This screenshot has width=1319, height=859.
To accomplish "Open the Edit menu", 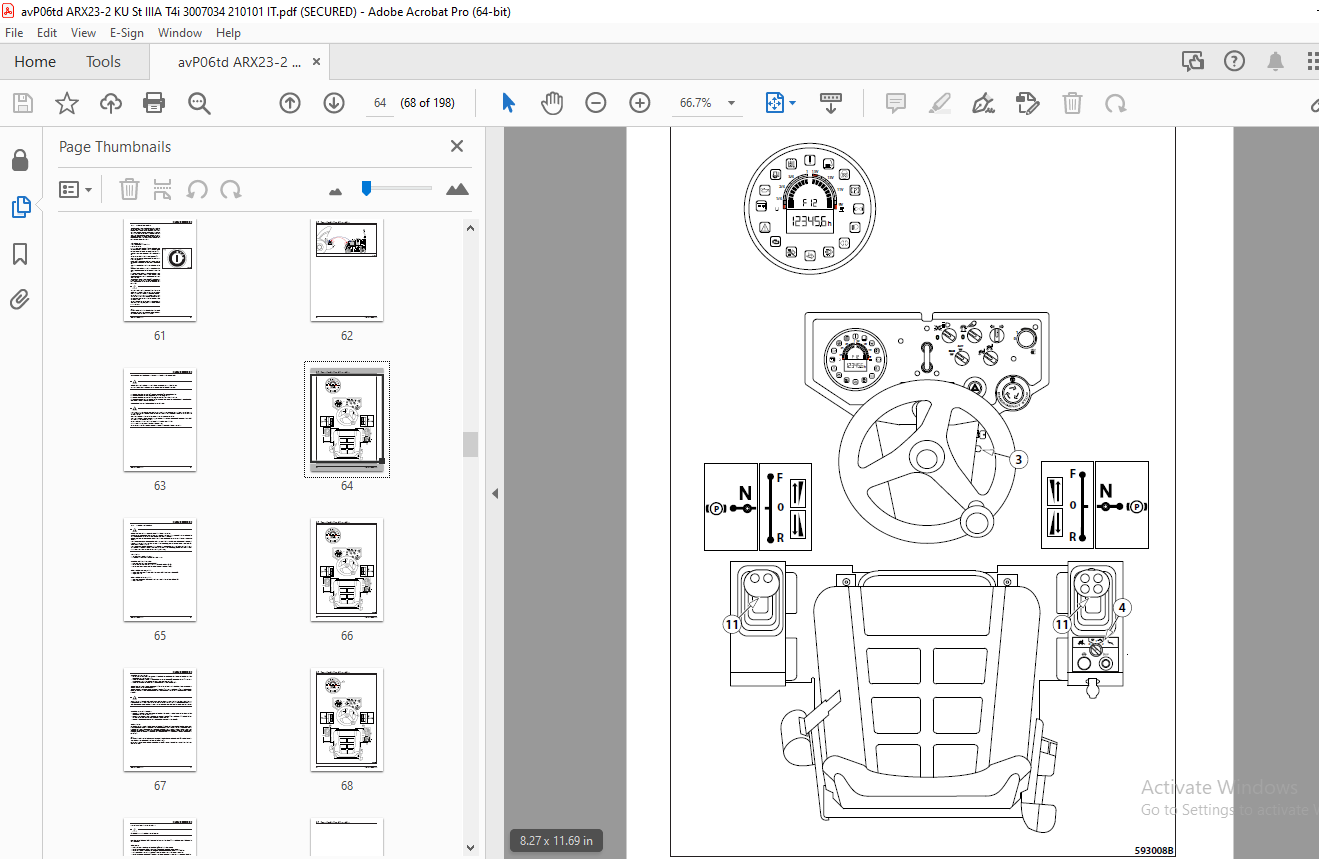I will (47, 33).
